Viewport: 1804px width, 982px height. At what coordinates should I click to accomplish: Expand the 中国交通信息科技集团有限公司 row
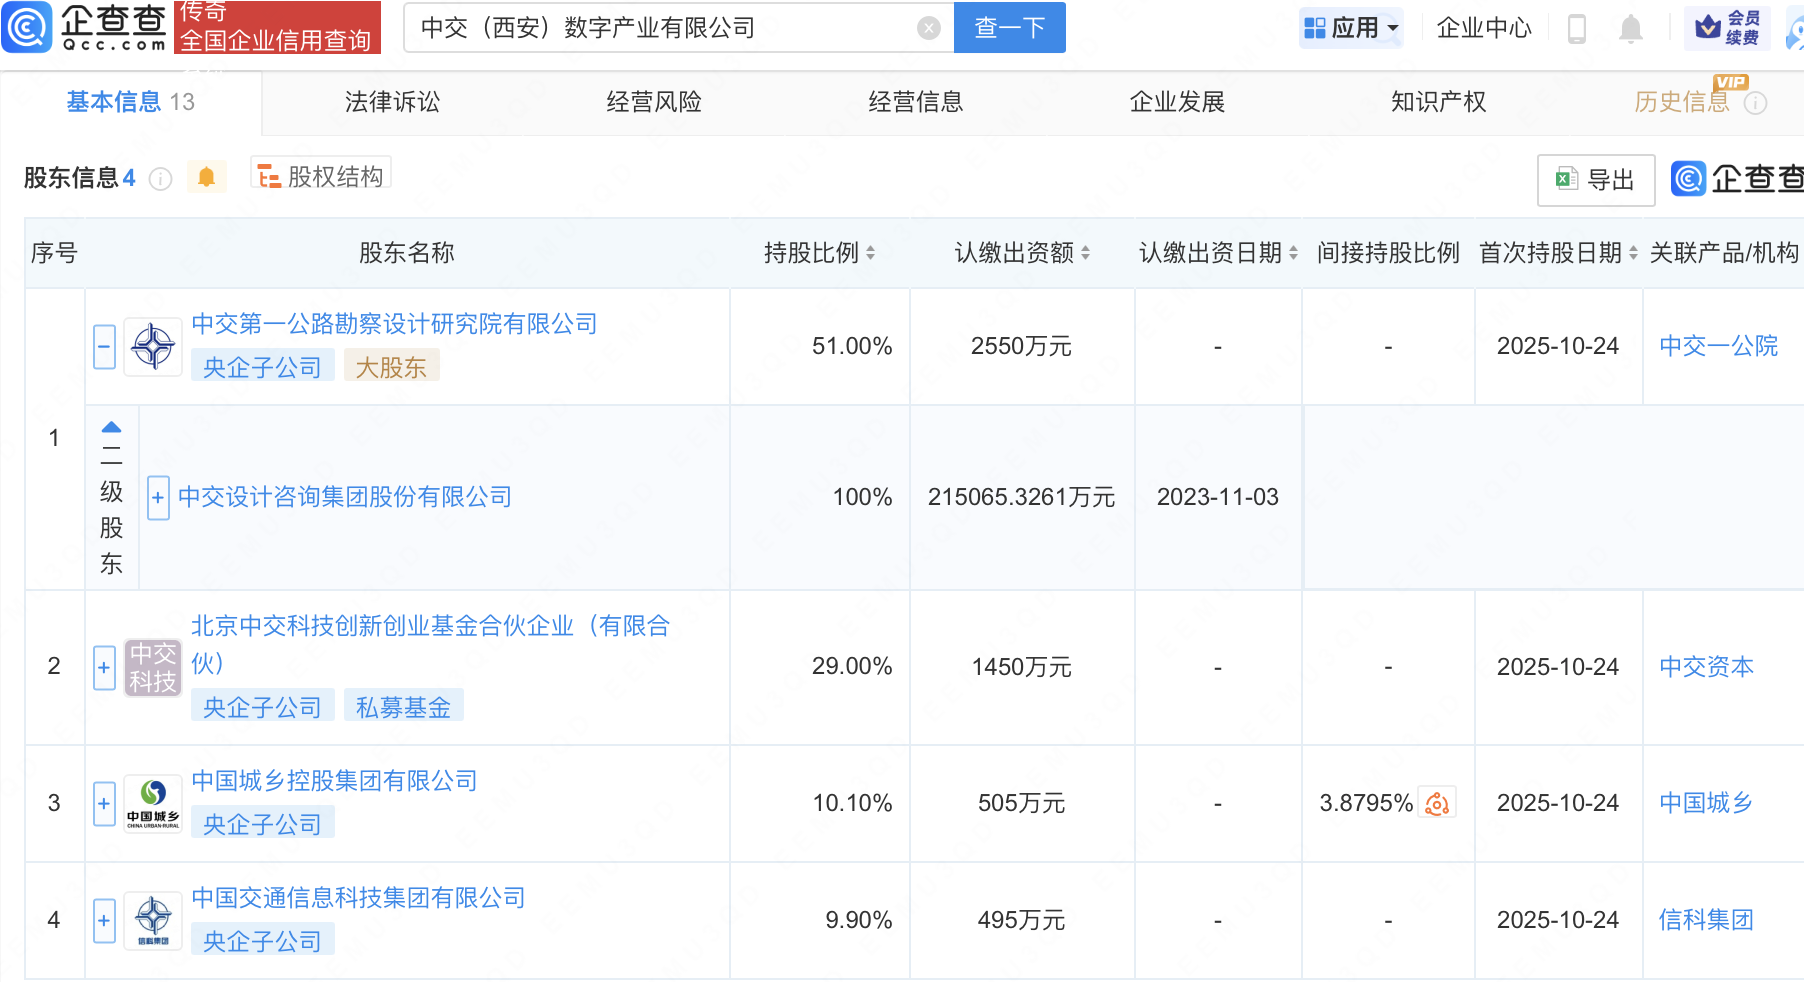(x=104, y=921)
